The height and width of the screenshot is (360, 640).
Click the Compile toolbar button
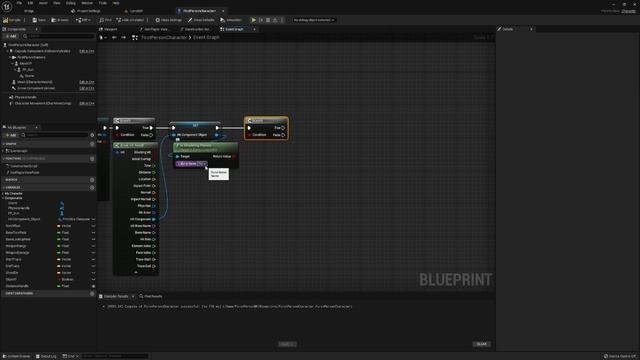[x=12, y=20]
